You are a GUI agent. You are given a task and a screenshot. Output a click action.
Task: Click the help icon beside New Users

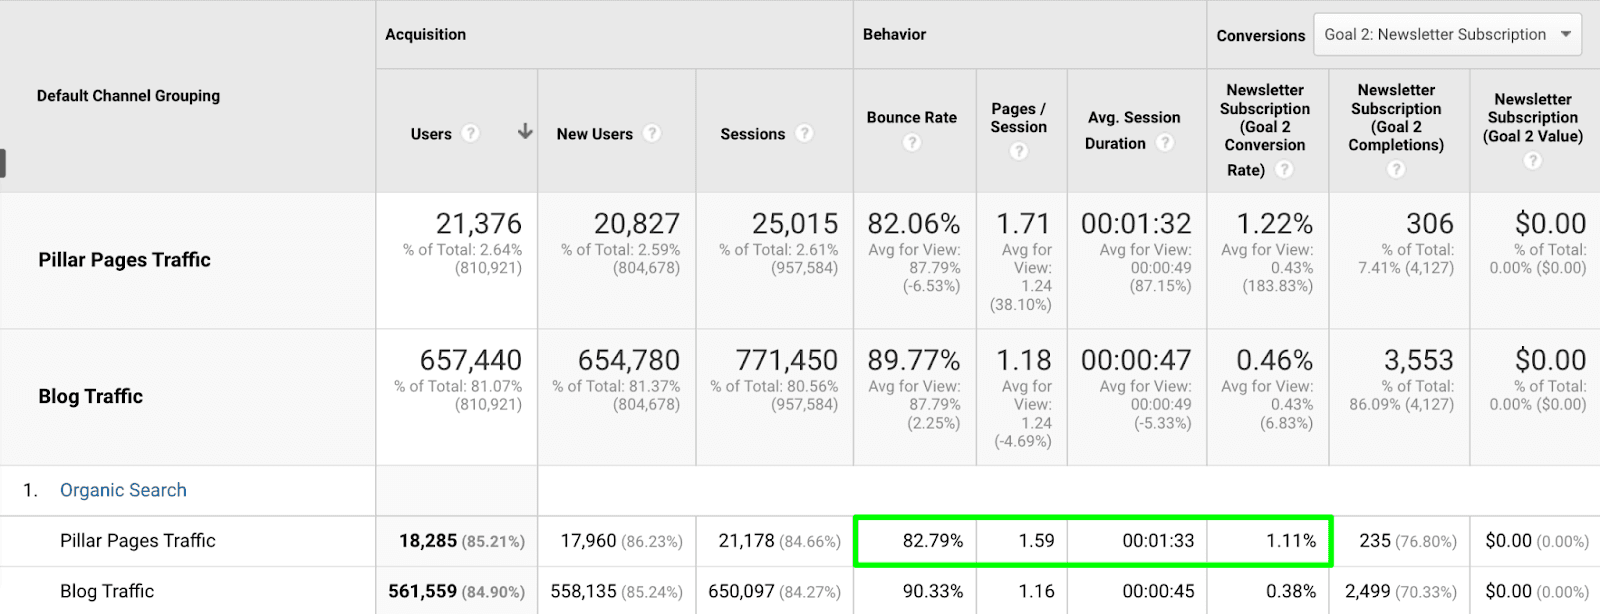(652, 133)
